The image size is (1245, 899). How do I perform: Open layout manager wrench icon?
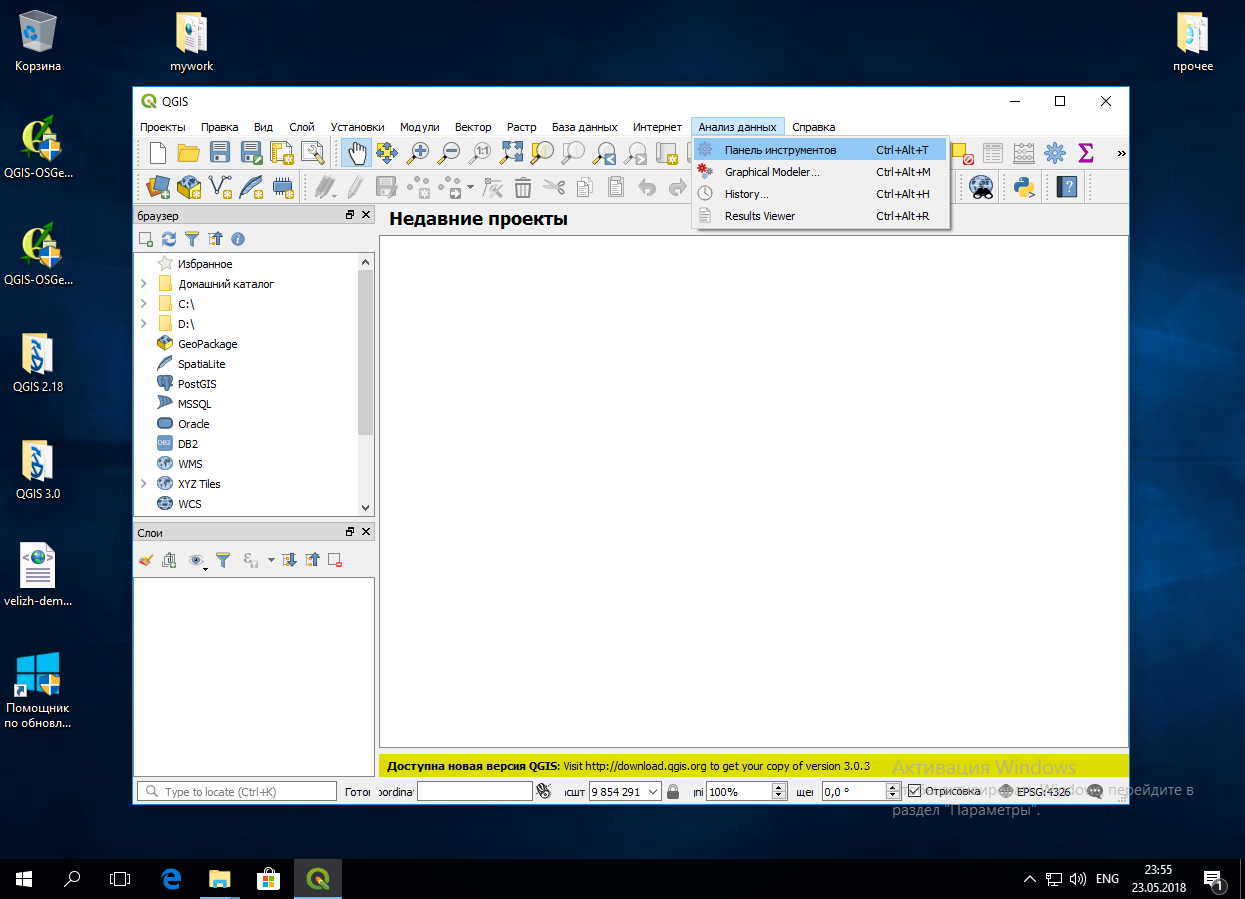[313, 153]
